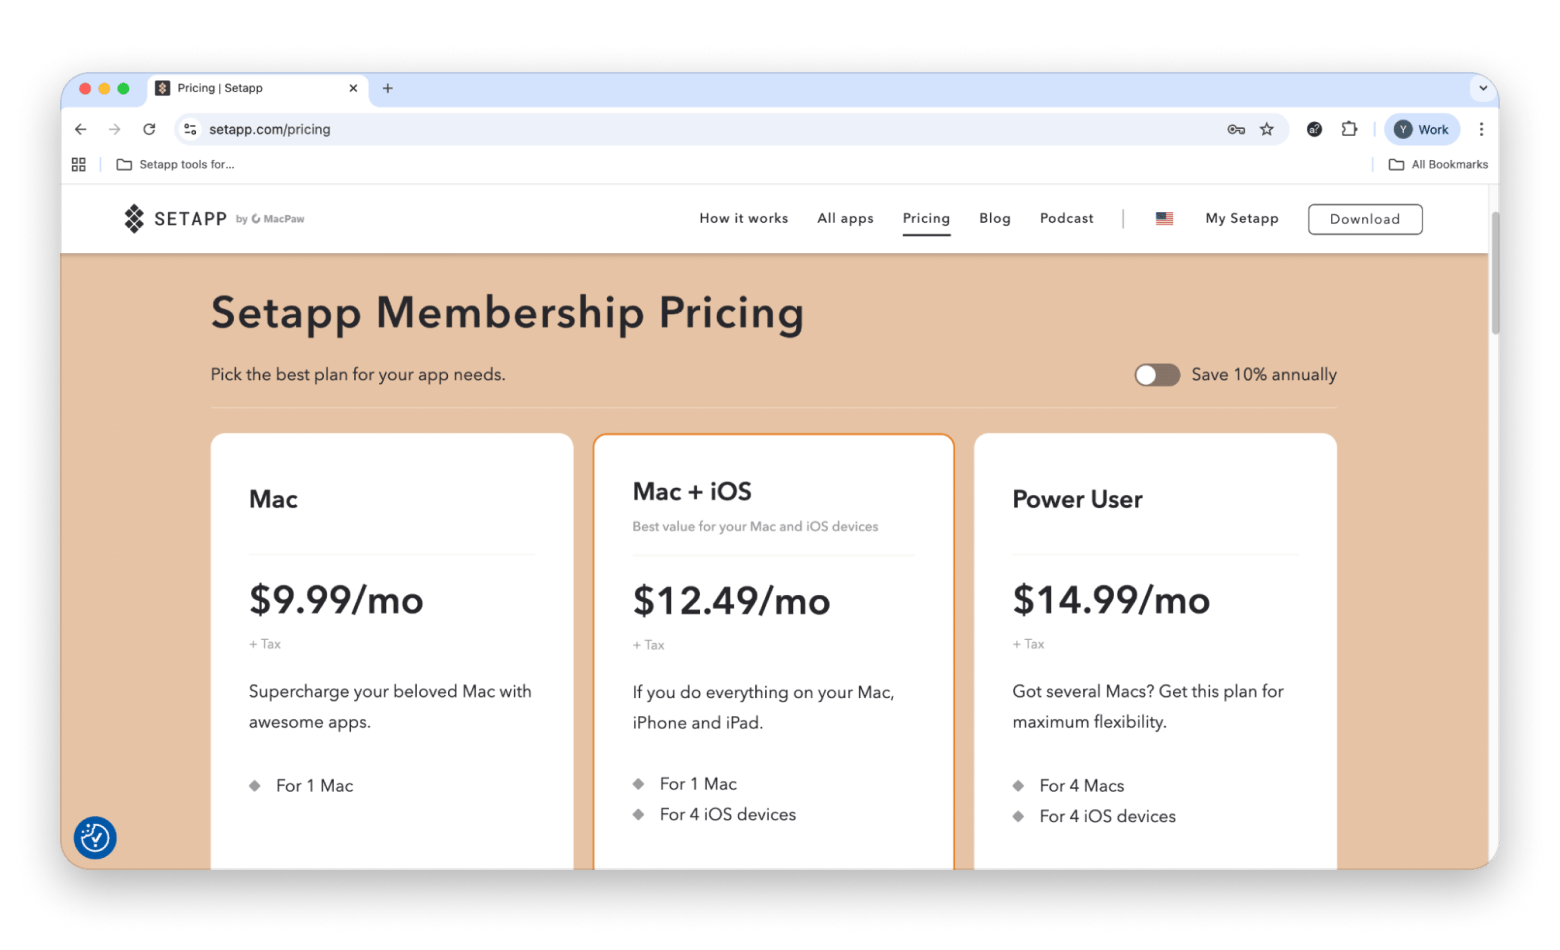Click the $9.99/mo price
Image resolution: width=1560 pixels, height=950 pixels.
point(336,600)
